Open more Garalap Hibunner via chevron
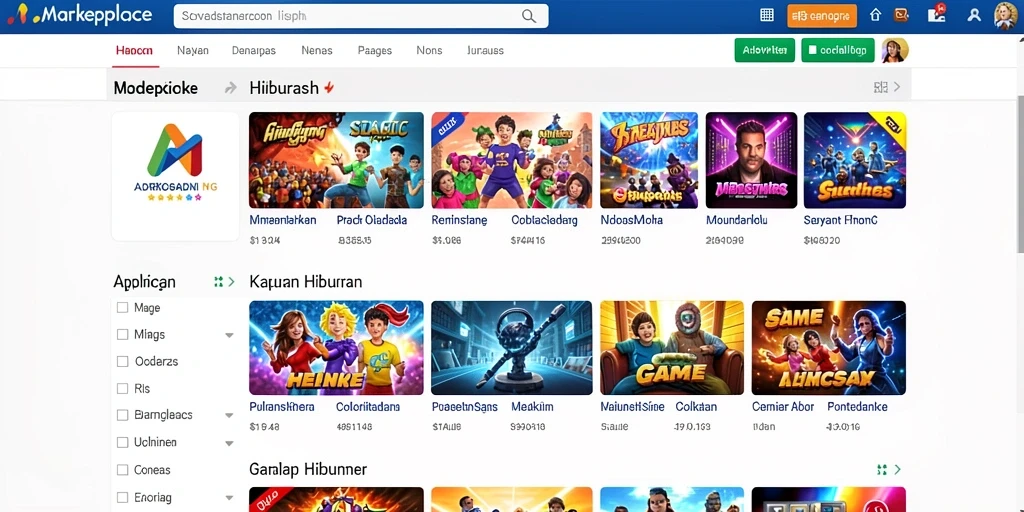Screen dimensions: 1024x512 tap(897, 470)
